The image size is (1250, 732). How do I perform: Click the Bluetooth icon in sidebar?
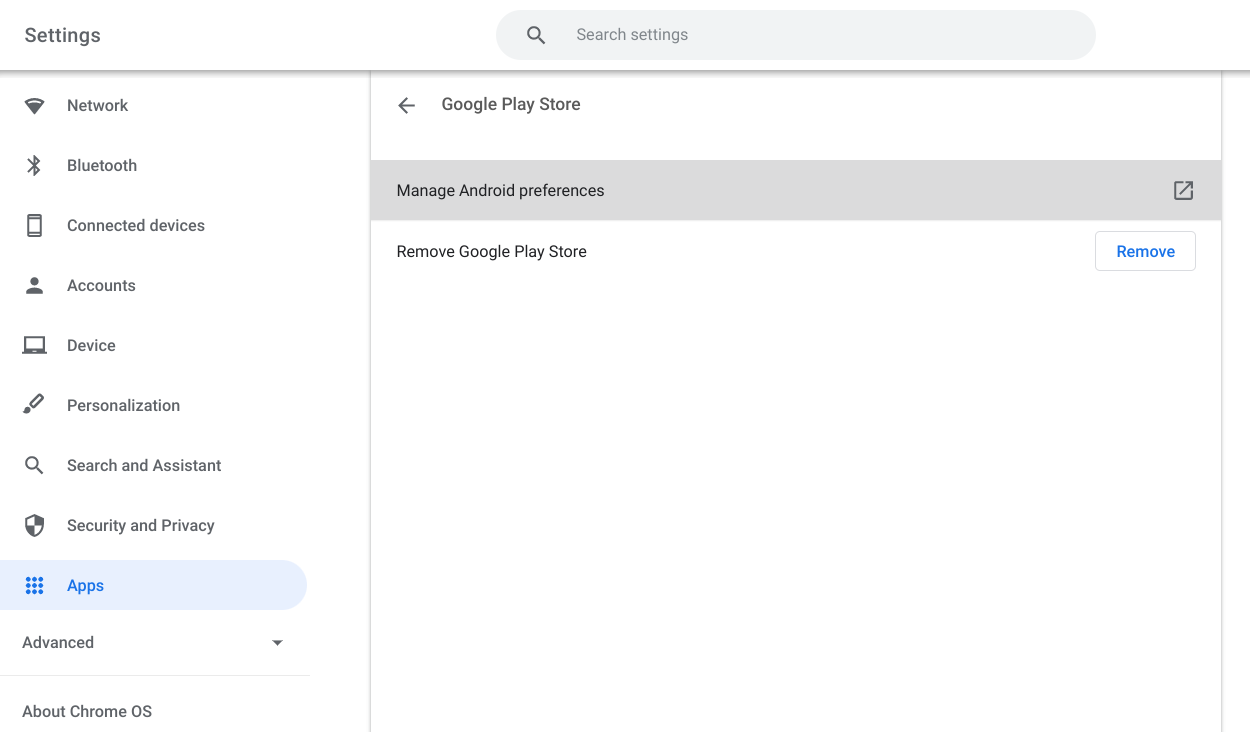coord(35,165)
